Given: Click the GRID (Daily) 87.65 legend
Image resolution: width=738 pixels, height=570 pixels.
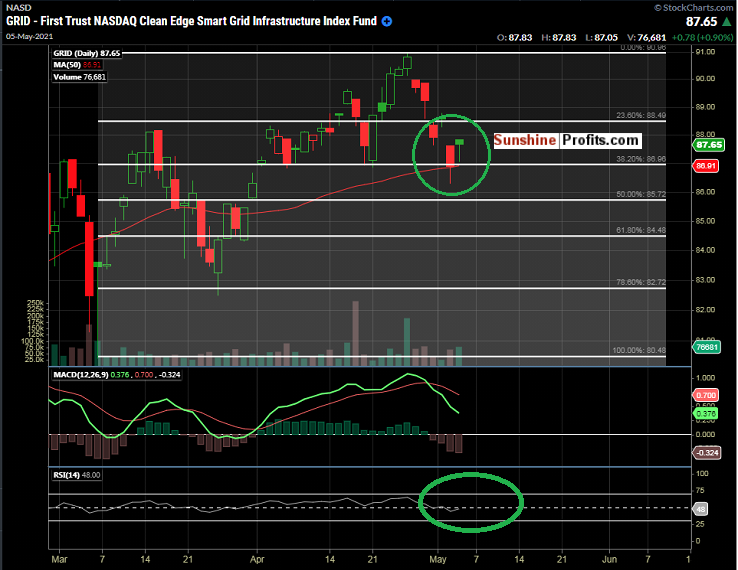Looking at the screenshot, I should 87,53.
